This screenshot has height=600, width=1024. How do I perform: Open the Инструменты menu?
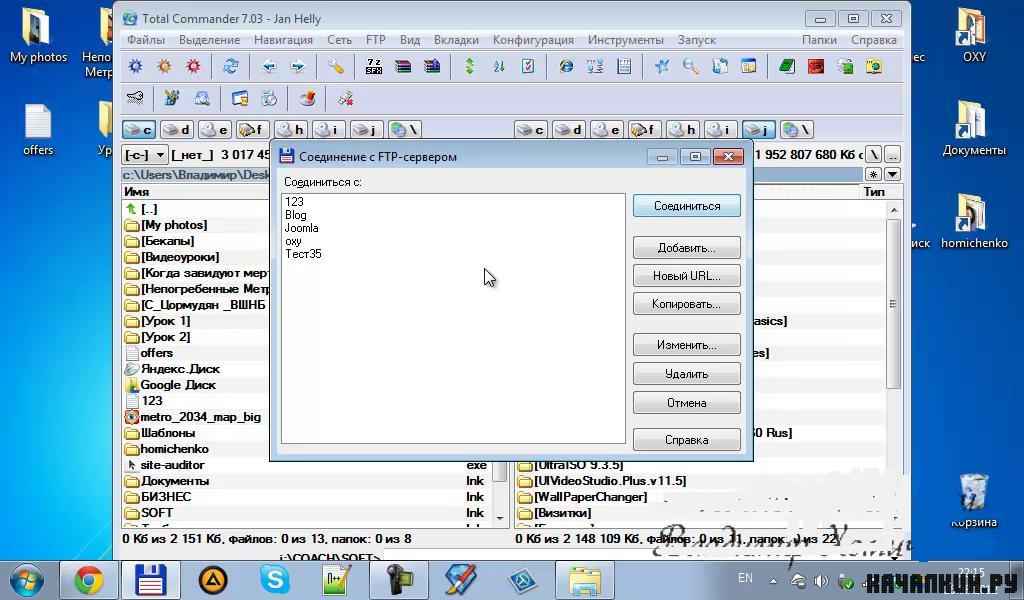(x=626, y=40)
